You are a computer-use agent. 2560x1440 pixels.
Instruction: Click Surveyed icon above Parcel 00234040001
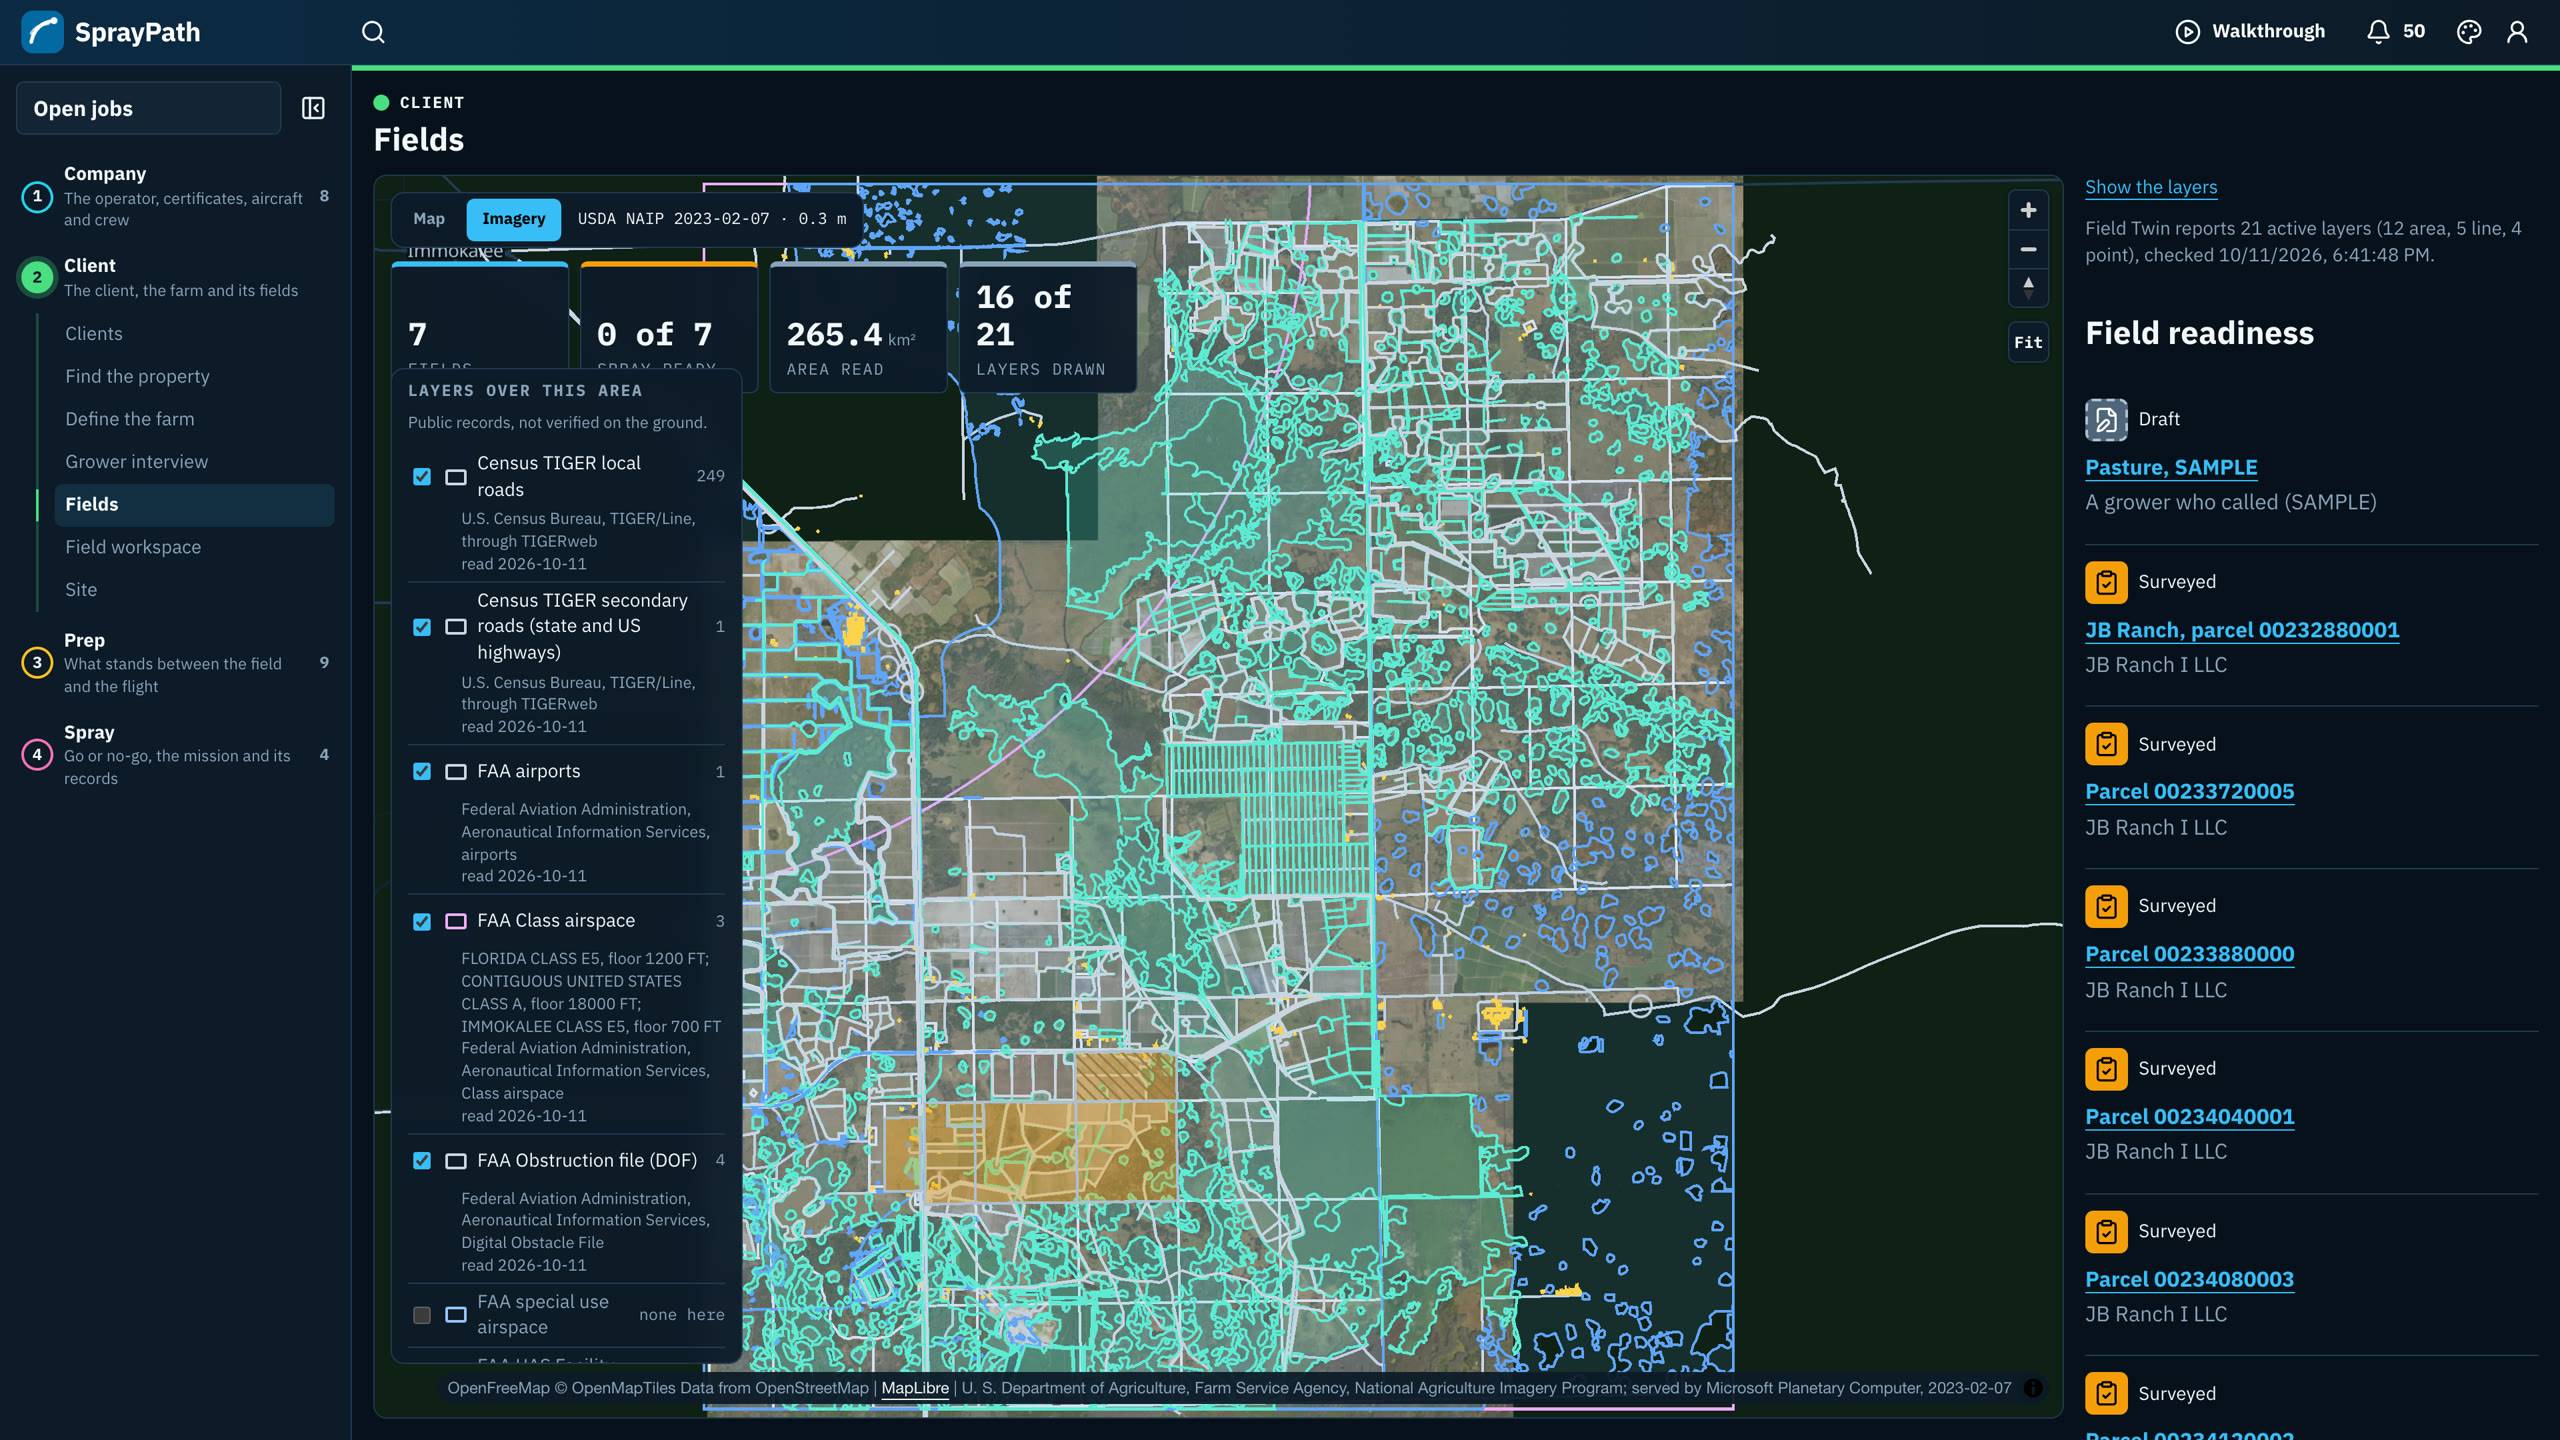(x=2106, y=1069)
